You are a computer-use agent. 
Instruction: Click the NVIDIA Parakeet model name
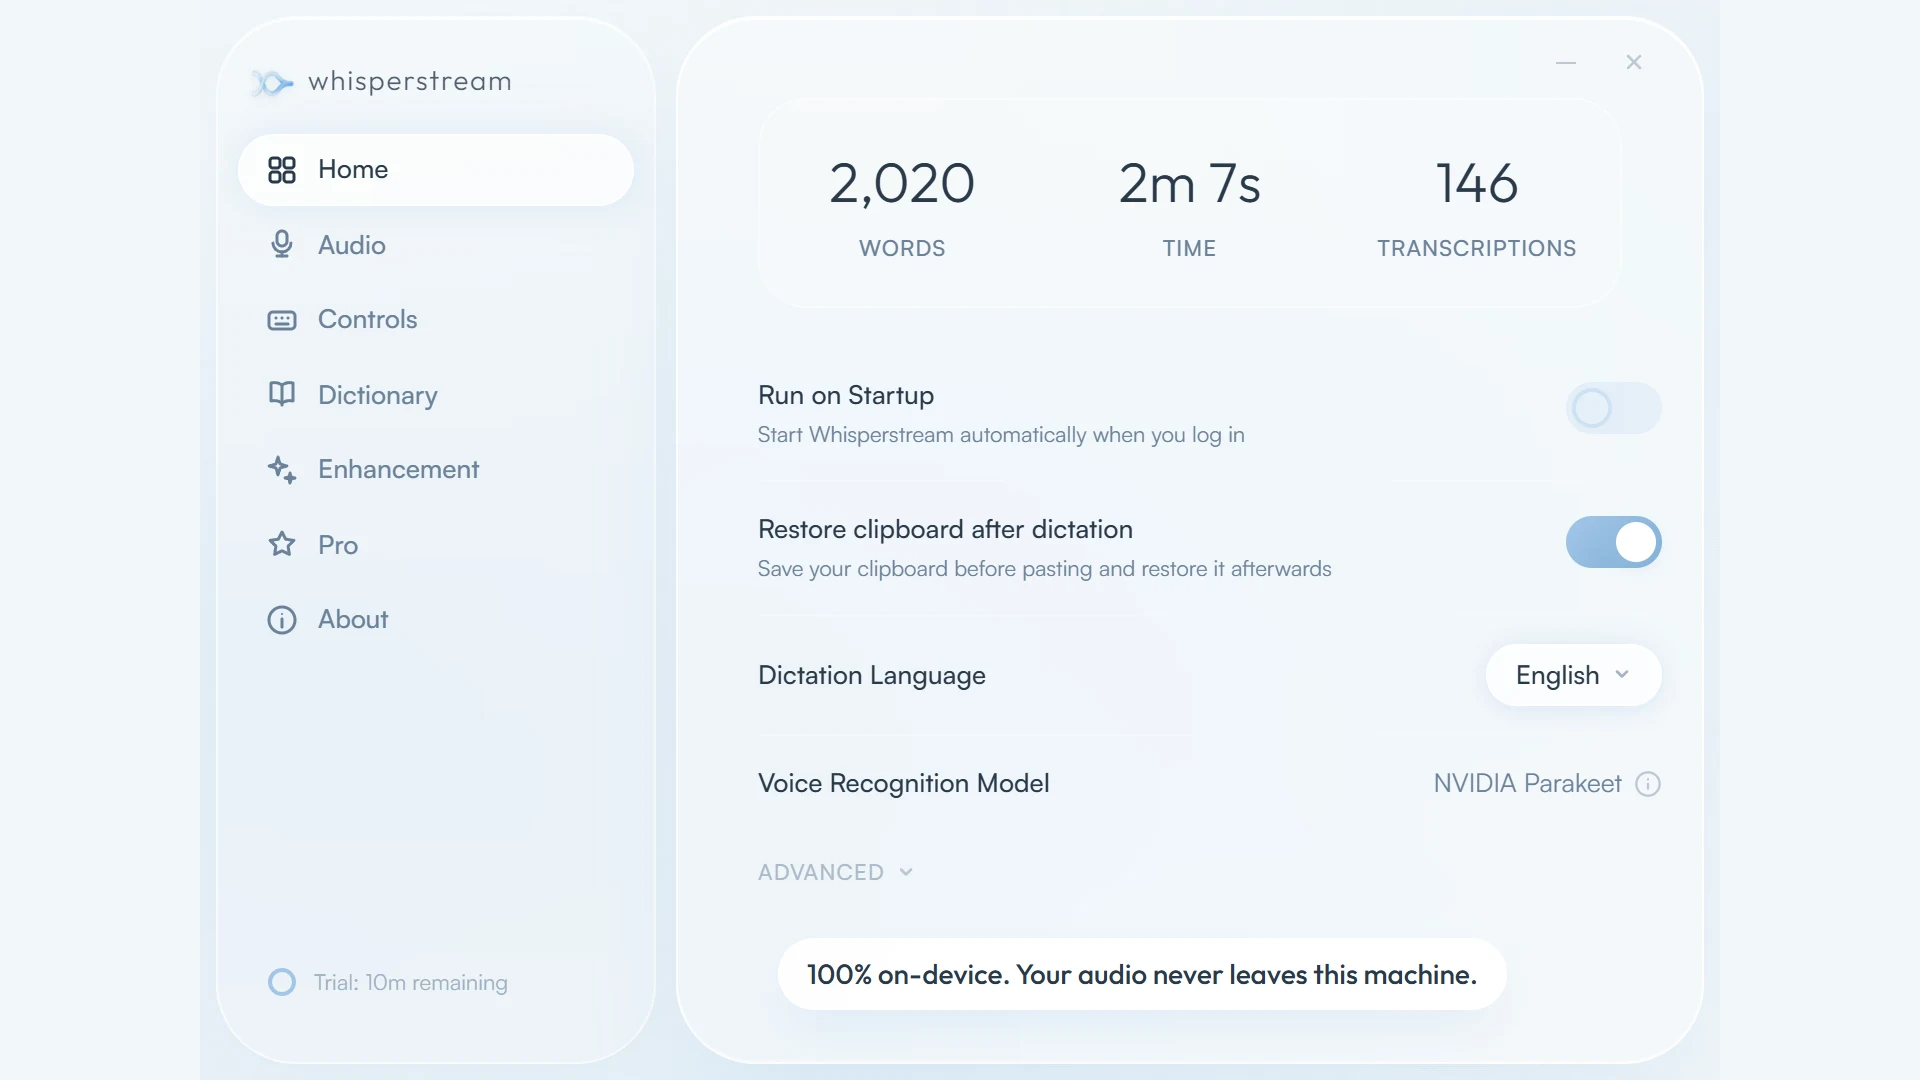(1527, 784)
